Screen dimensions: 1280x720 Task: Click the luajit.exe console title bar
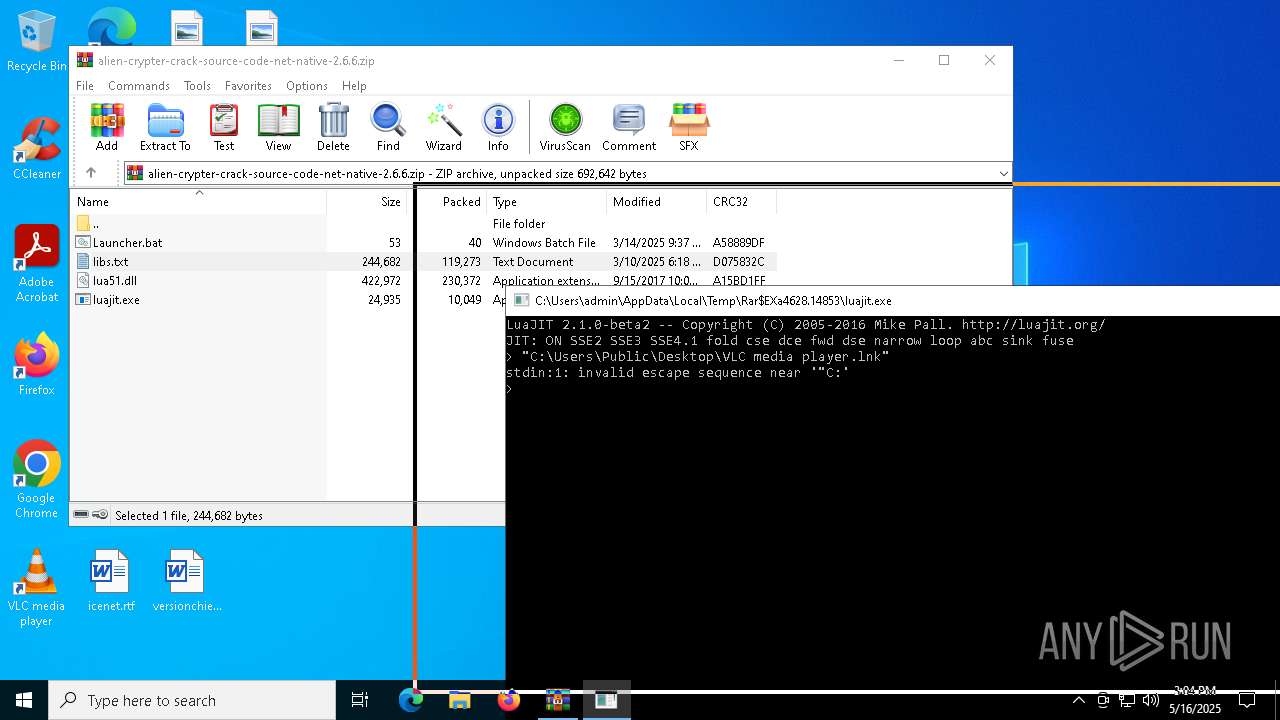[x=892, y=300]
